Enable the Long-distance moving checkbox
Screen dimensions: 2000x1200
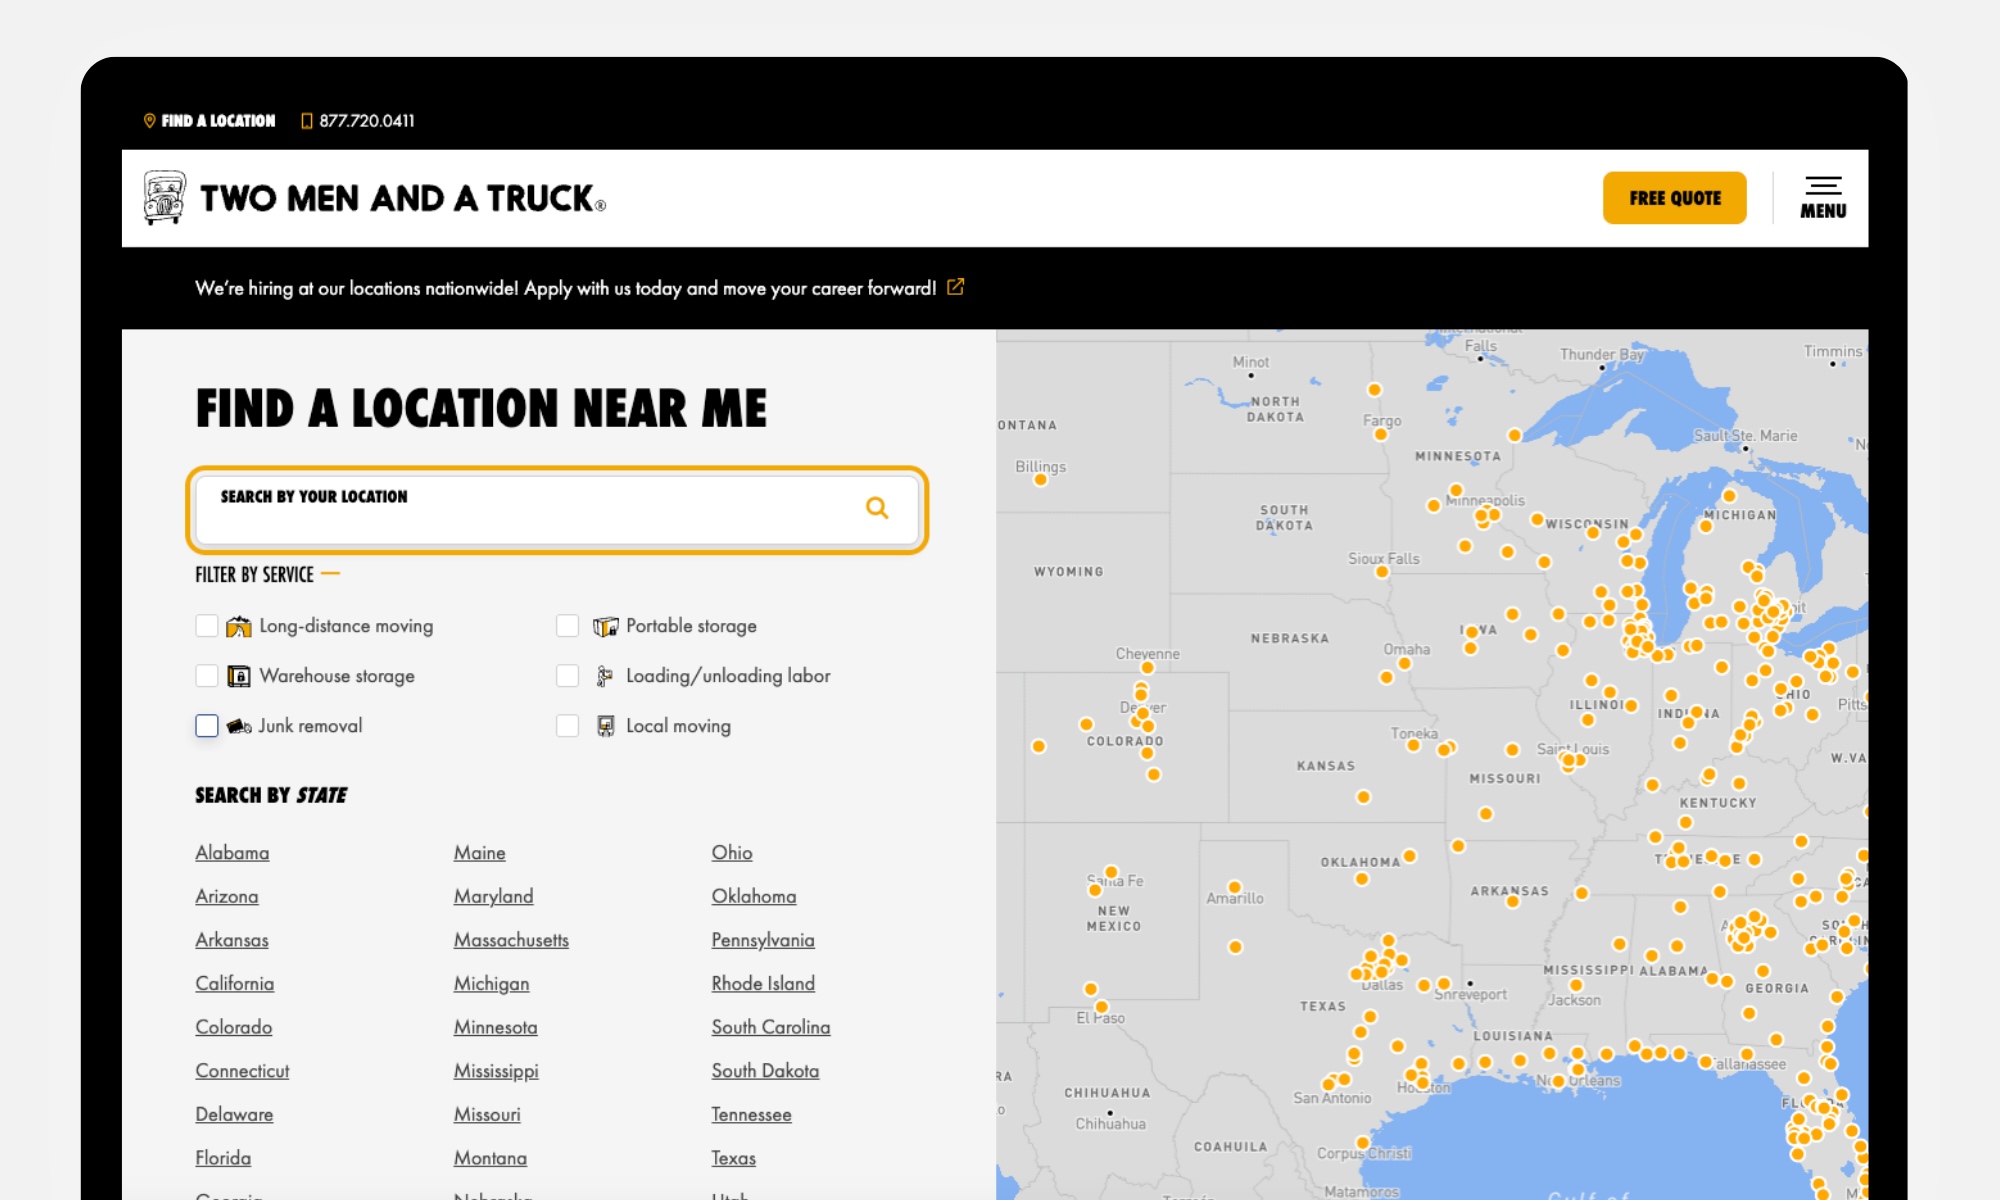207,626
